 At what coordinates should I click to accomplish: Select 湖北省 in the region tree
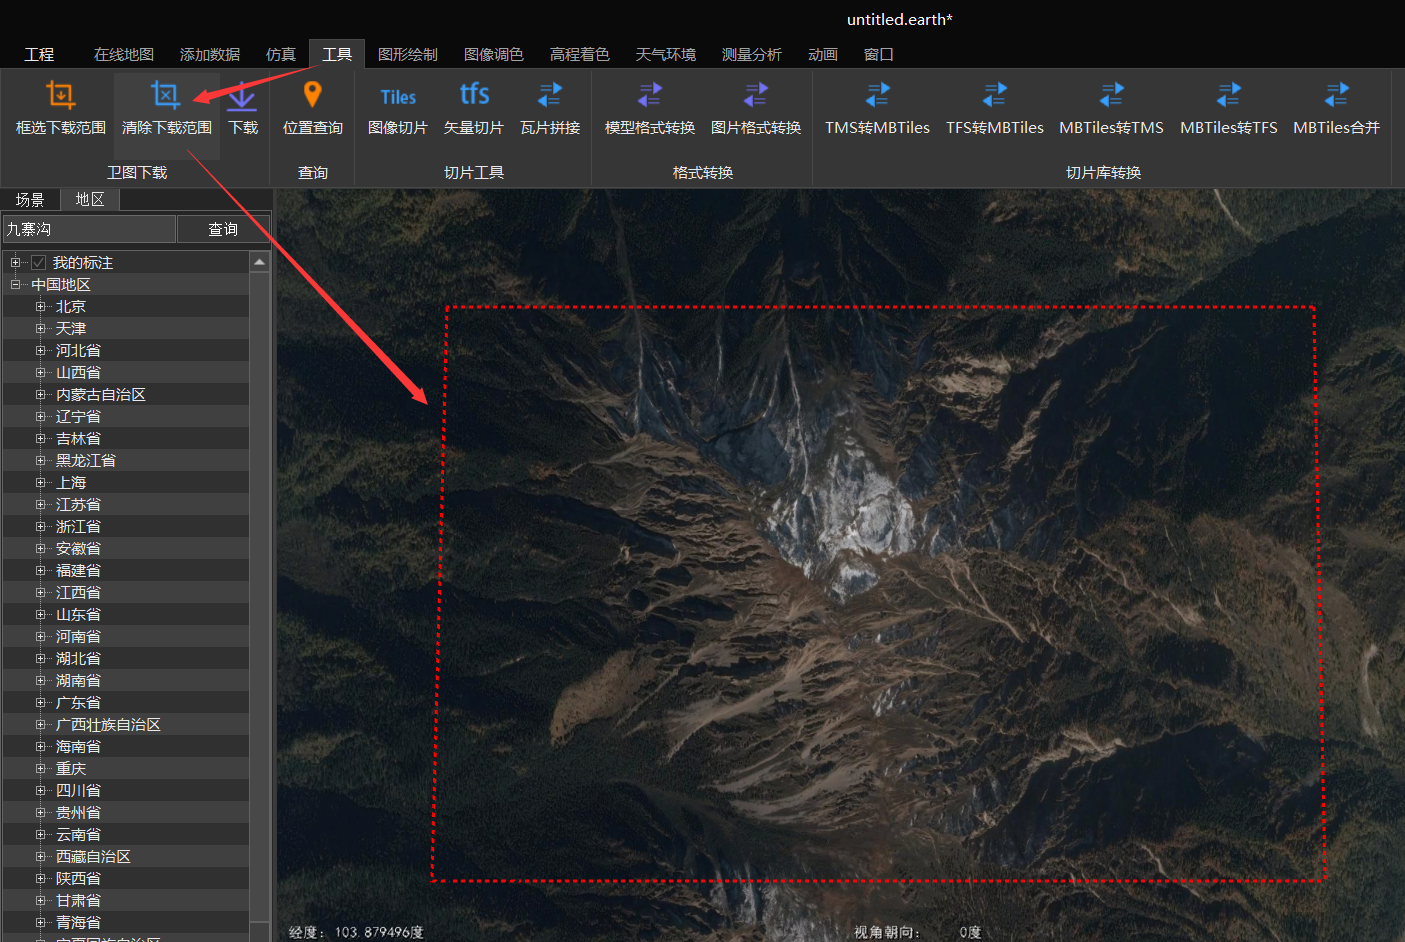click(x=78, y=659)
